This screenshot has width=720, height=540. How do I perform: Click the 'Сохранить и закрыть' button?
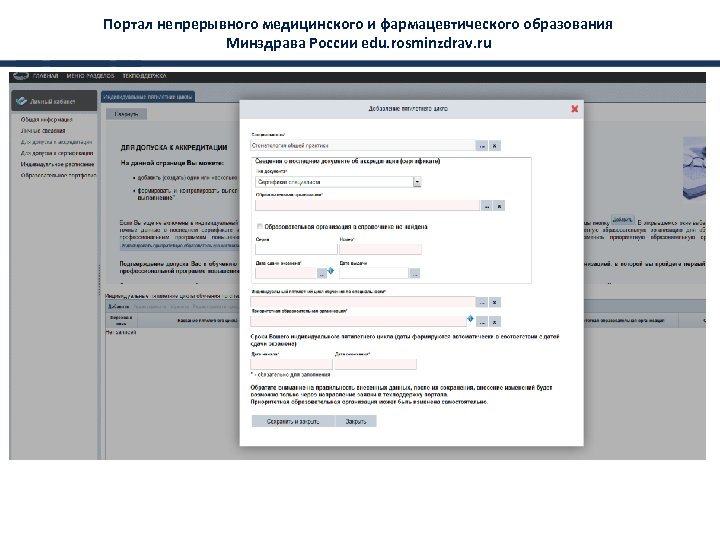click(x=293, y=421)
